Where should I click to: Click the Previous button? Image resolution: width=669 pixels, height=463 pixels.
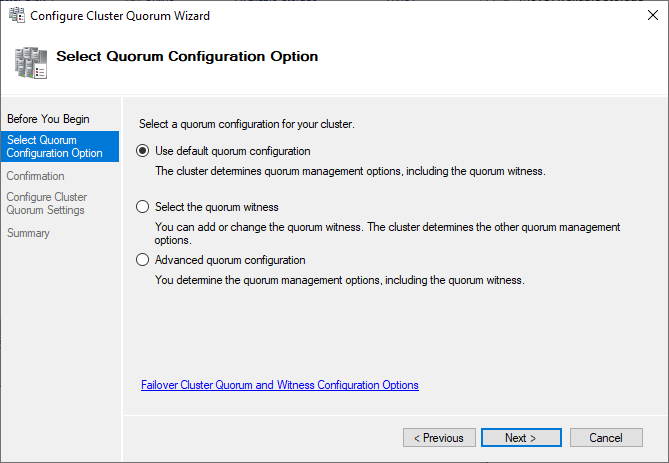point(439,438)
